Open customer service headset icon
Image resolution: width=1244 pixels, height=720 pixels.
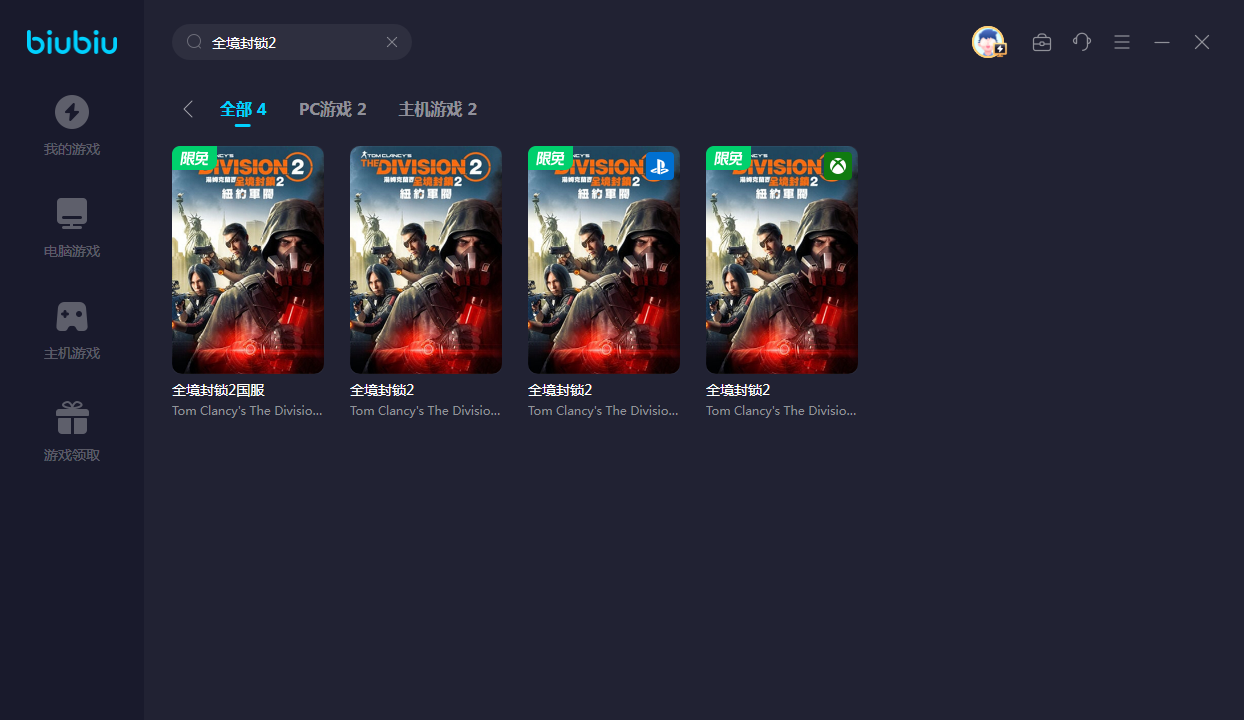[1082, 42]
